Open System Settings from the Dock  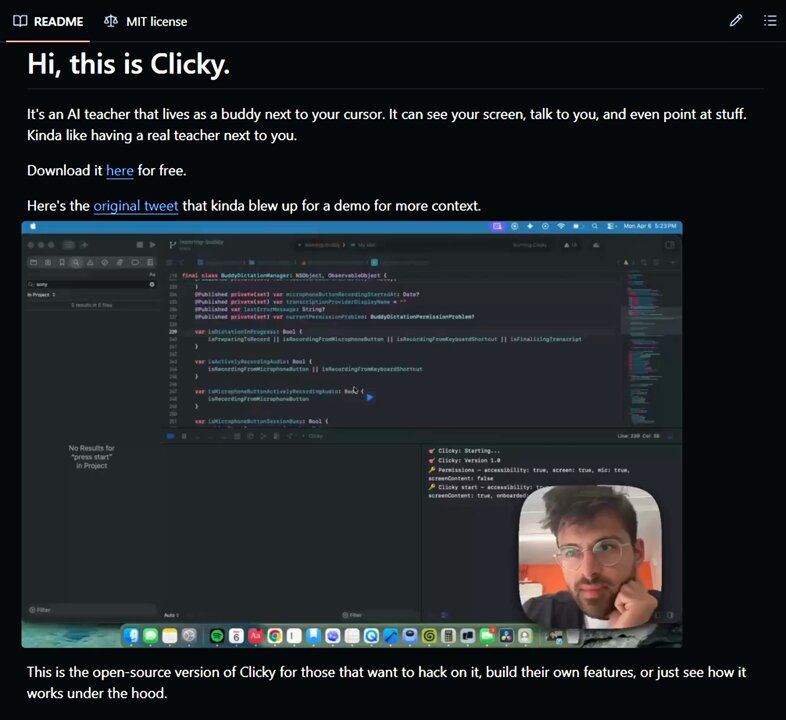(x=189, y=636)
